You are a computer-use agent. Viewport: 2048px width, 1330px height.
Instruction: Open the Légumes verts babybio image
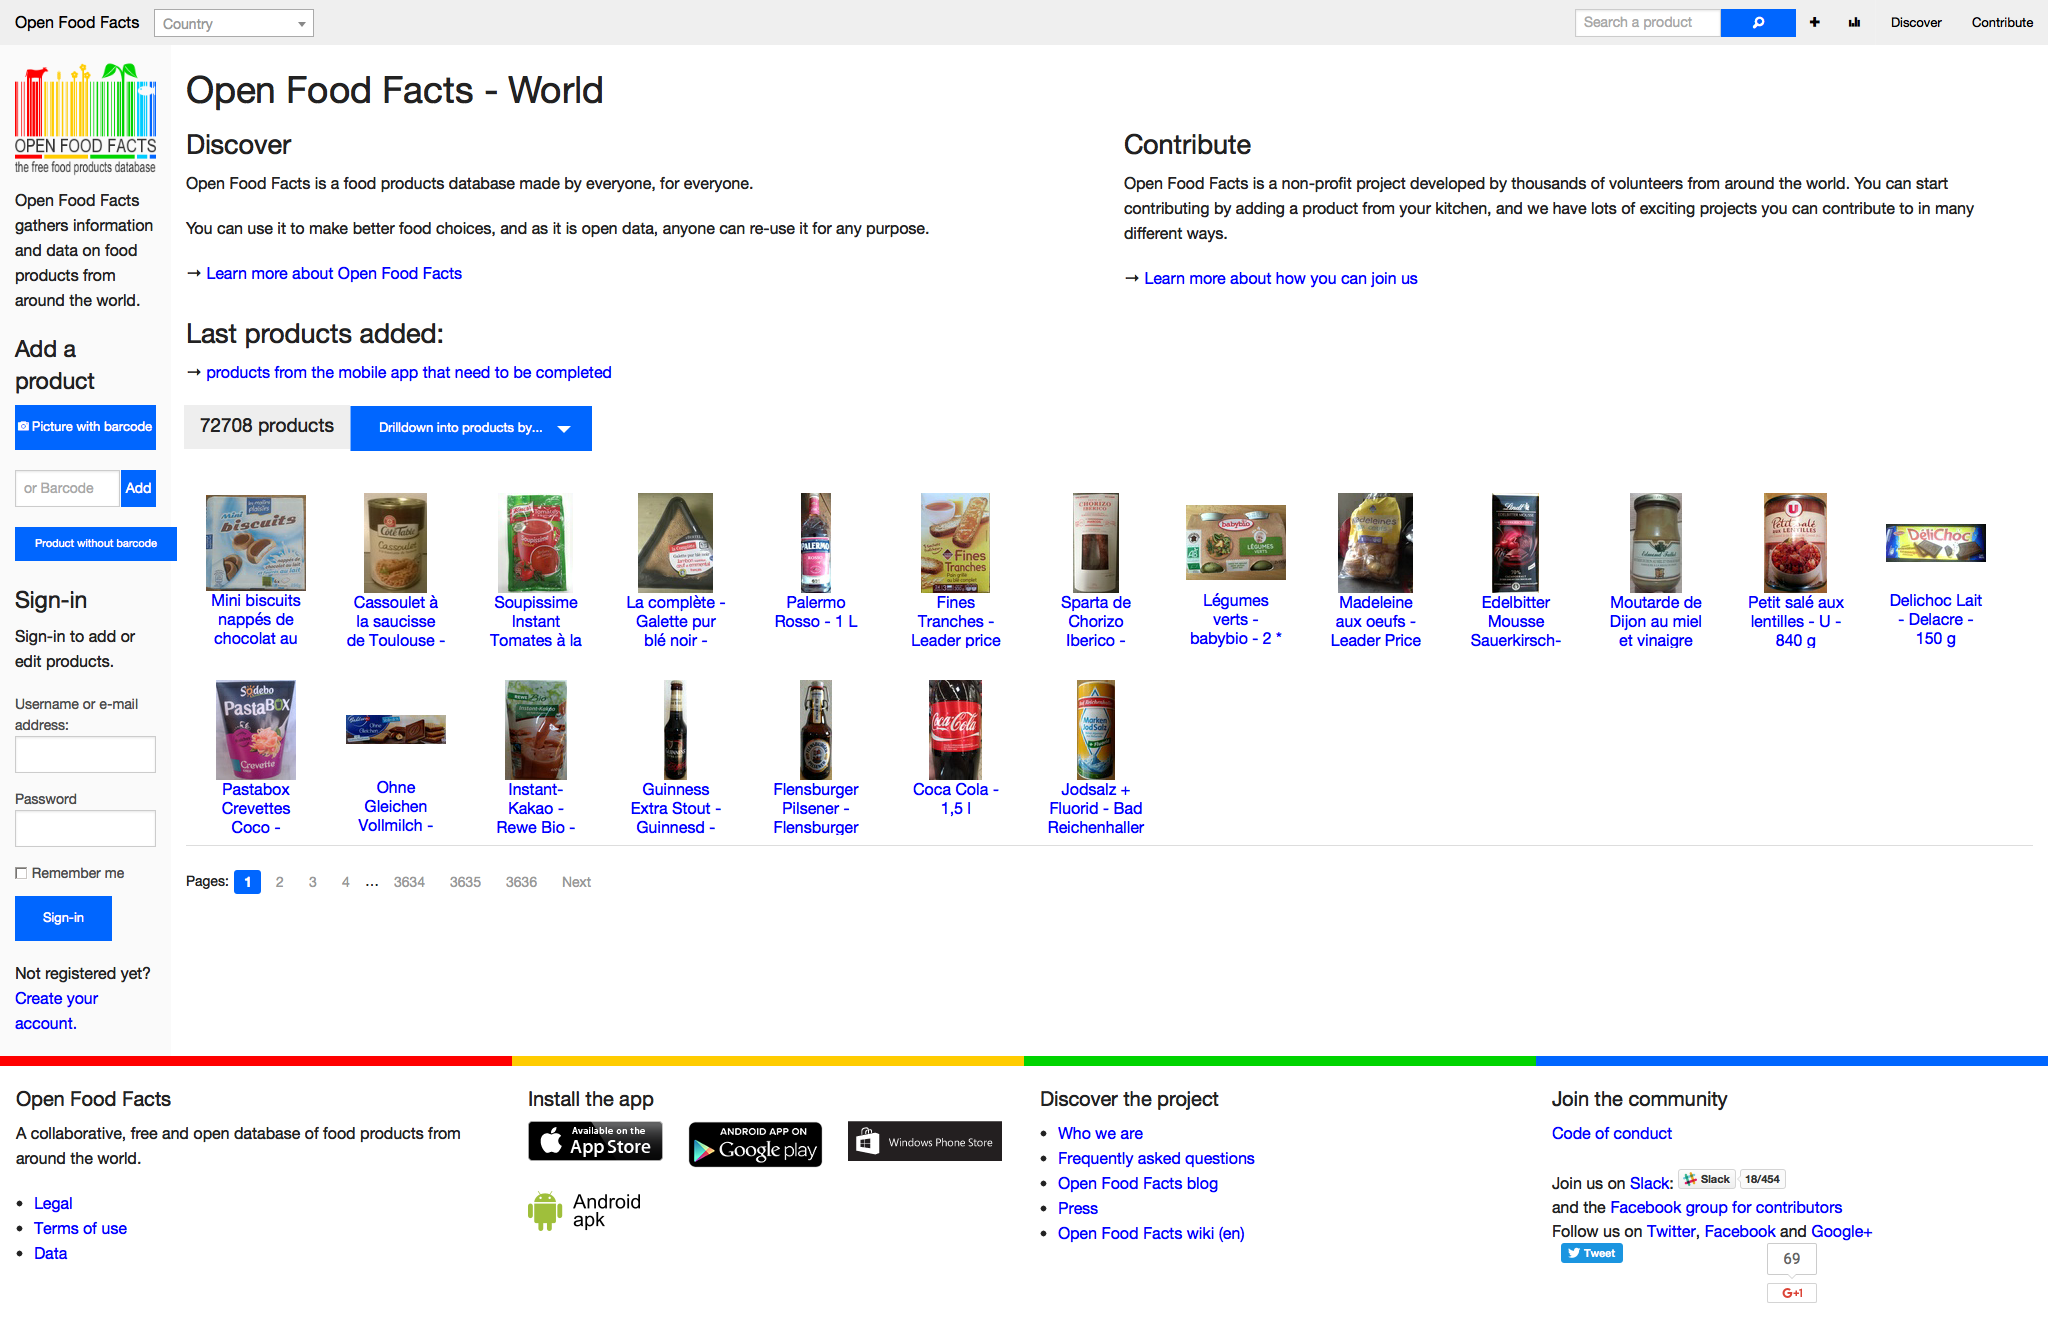(1236, 542)
